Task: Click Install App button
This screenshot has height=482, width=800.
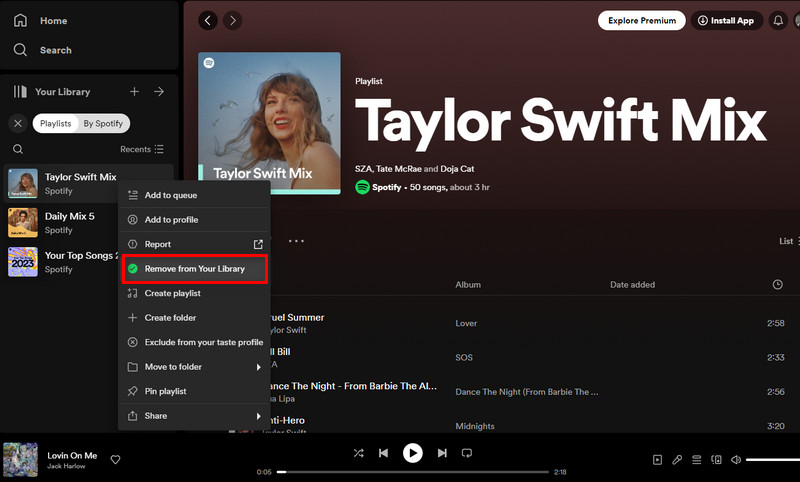Action: (x=727, y=20)
